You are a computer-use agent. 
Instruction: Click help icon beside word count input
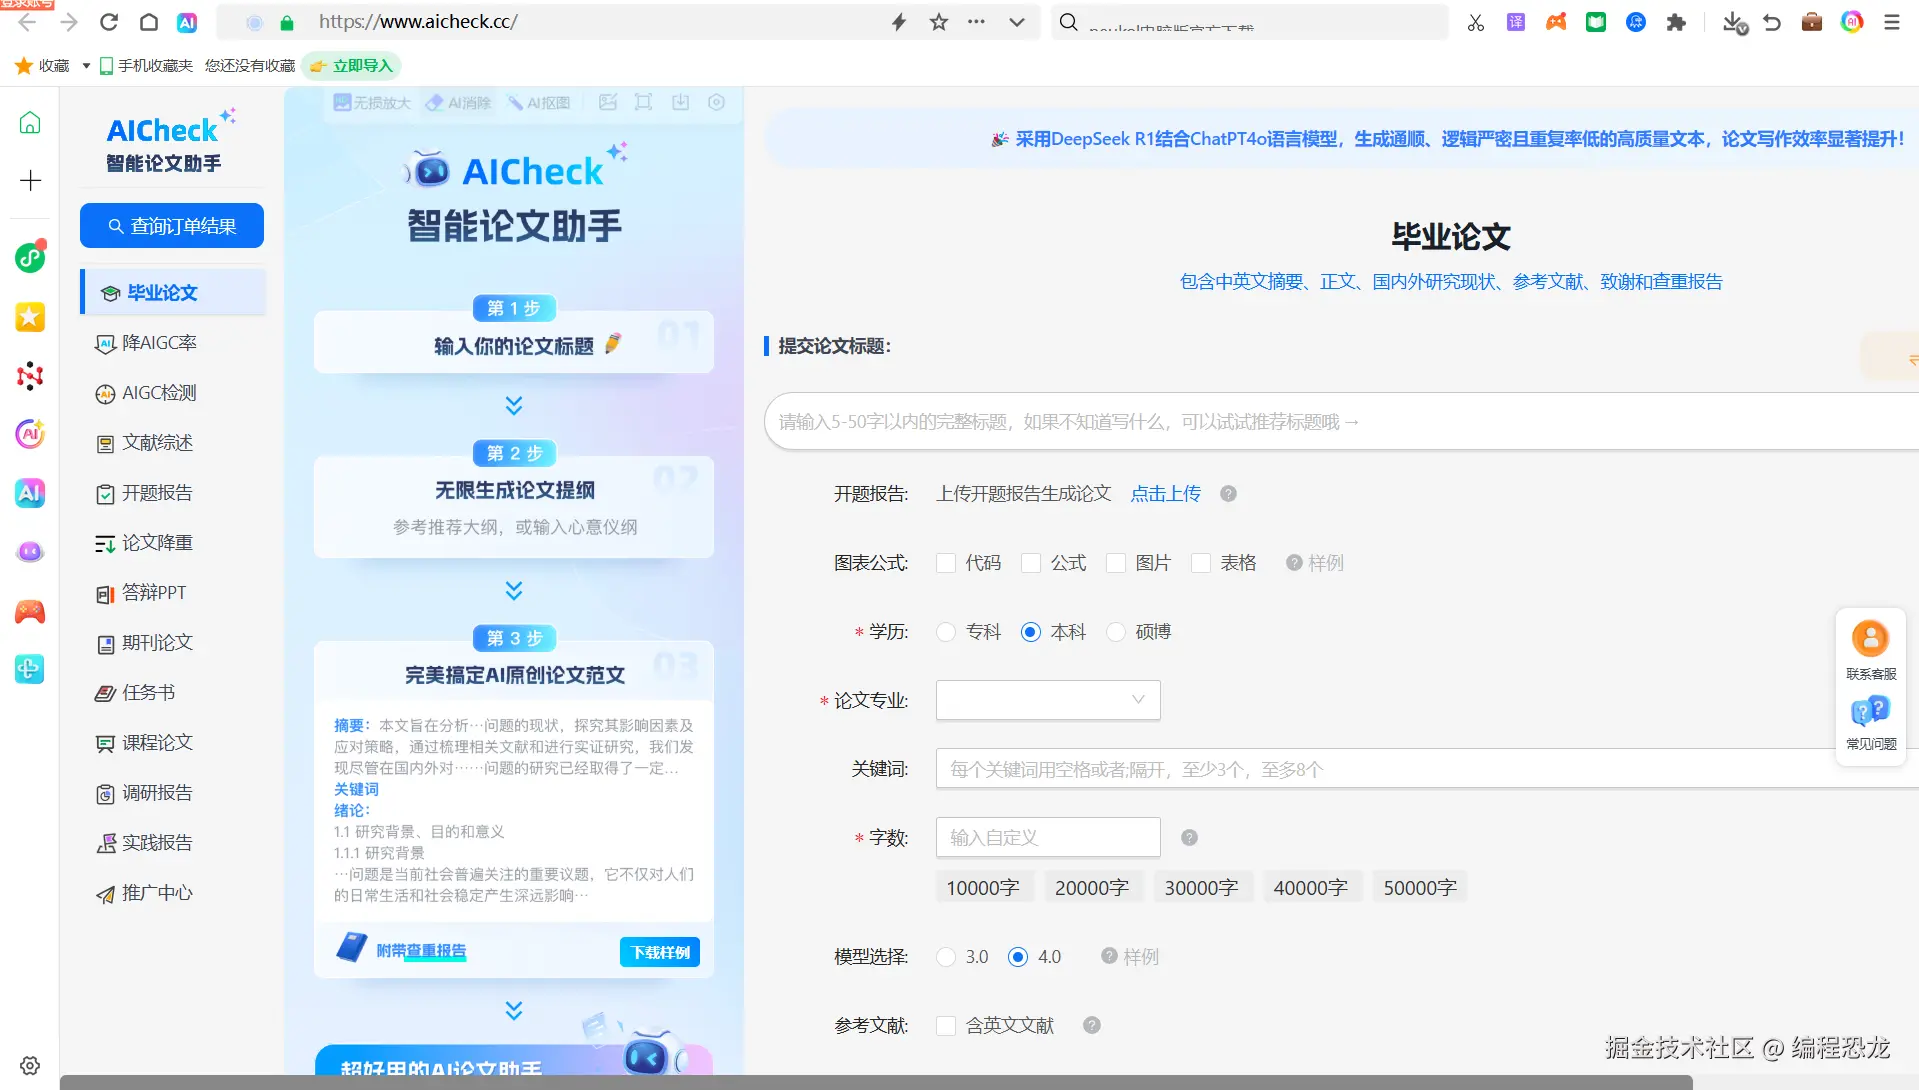coord(1189,838)
